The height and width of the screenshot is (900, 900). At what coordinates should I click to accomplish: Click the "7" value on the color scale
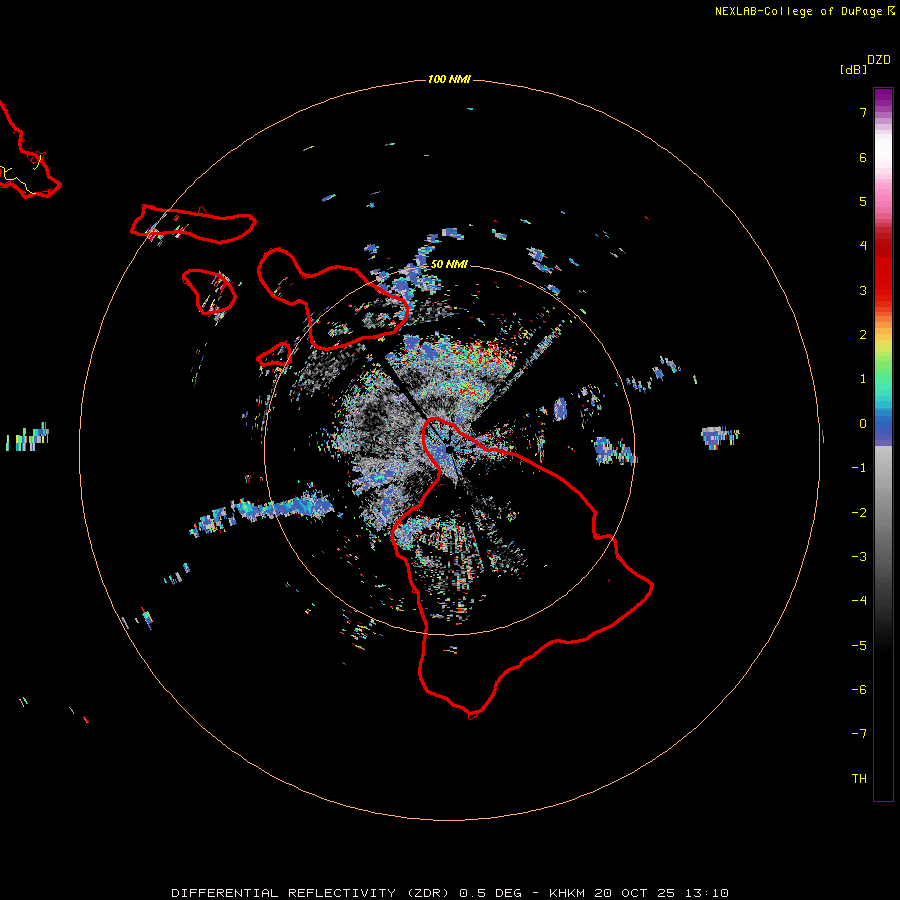tap(863, 112)
